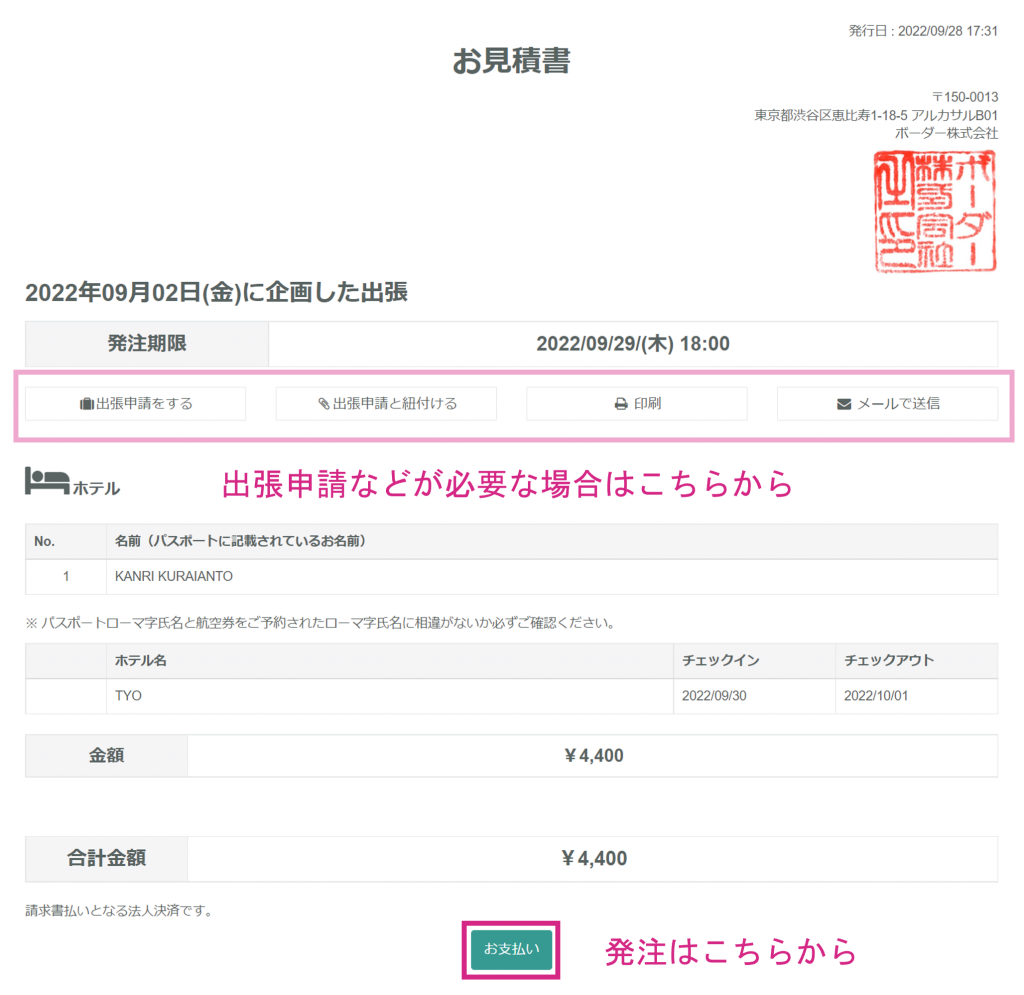Click the 出張申請をする button
The height and width of the screenshot is (995, 1024).
coord(135,403)
